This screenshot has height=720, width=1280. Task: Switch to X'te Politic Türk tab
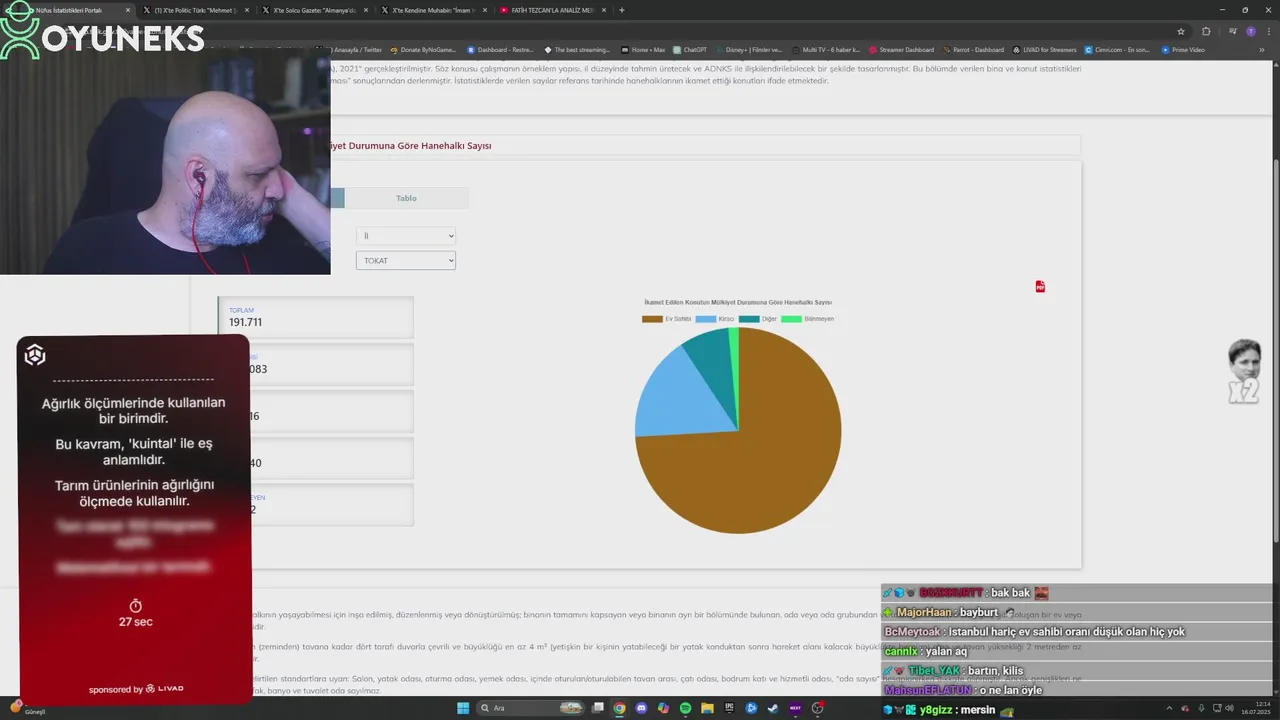[194, 10]
